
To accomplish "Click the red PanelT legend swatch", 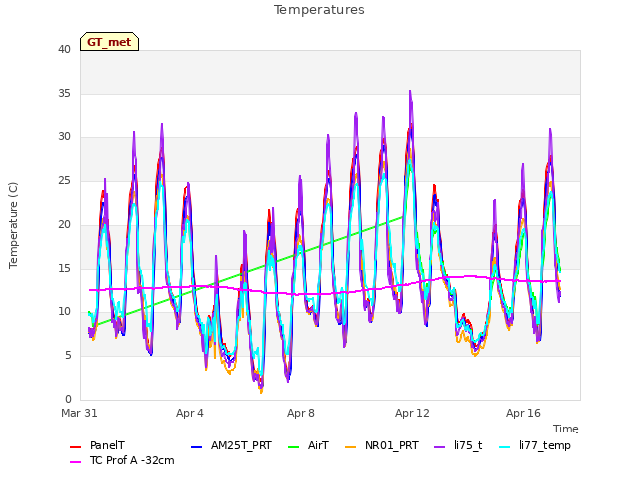I will click(x=76, y=447).
